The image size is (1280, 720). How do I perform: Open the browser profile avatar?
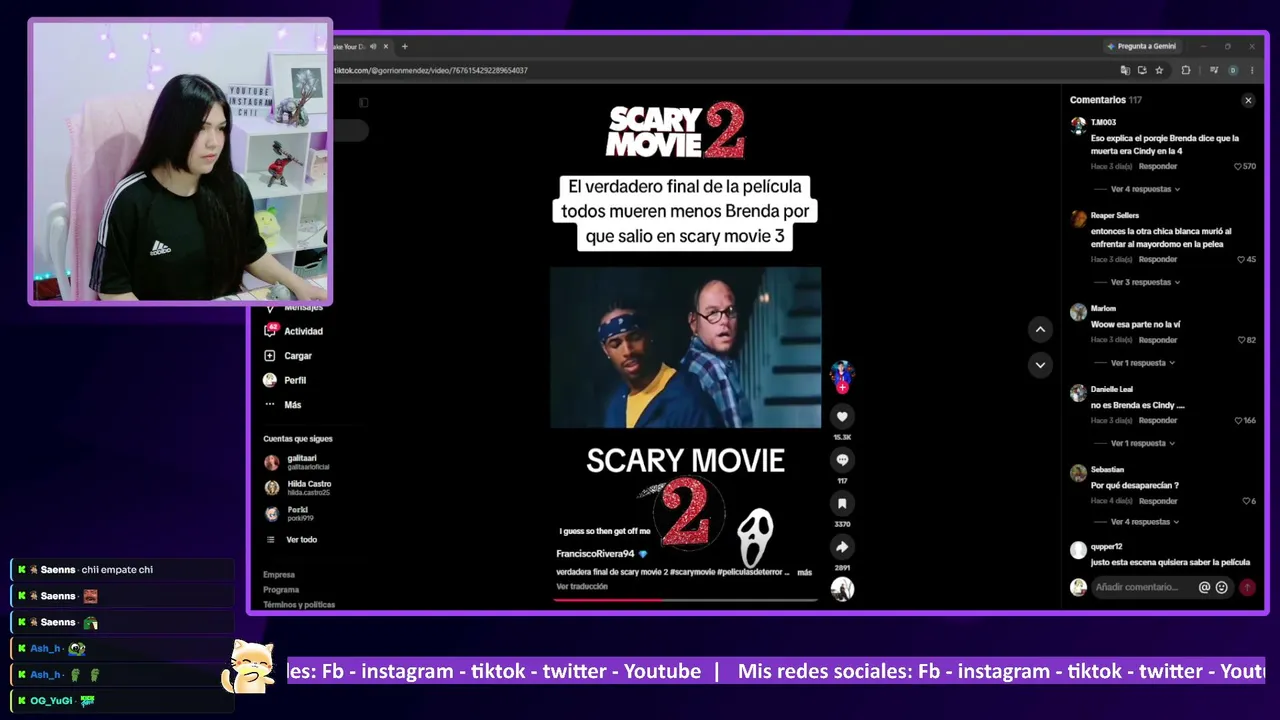point(1233,70)
